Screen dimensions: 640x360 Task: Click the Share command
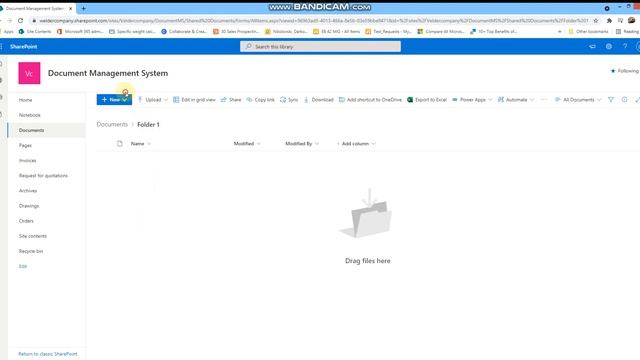pos(231,100)
